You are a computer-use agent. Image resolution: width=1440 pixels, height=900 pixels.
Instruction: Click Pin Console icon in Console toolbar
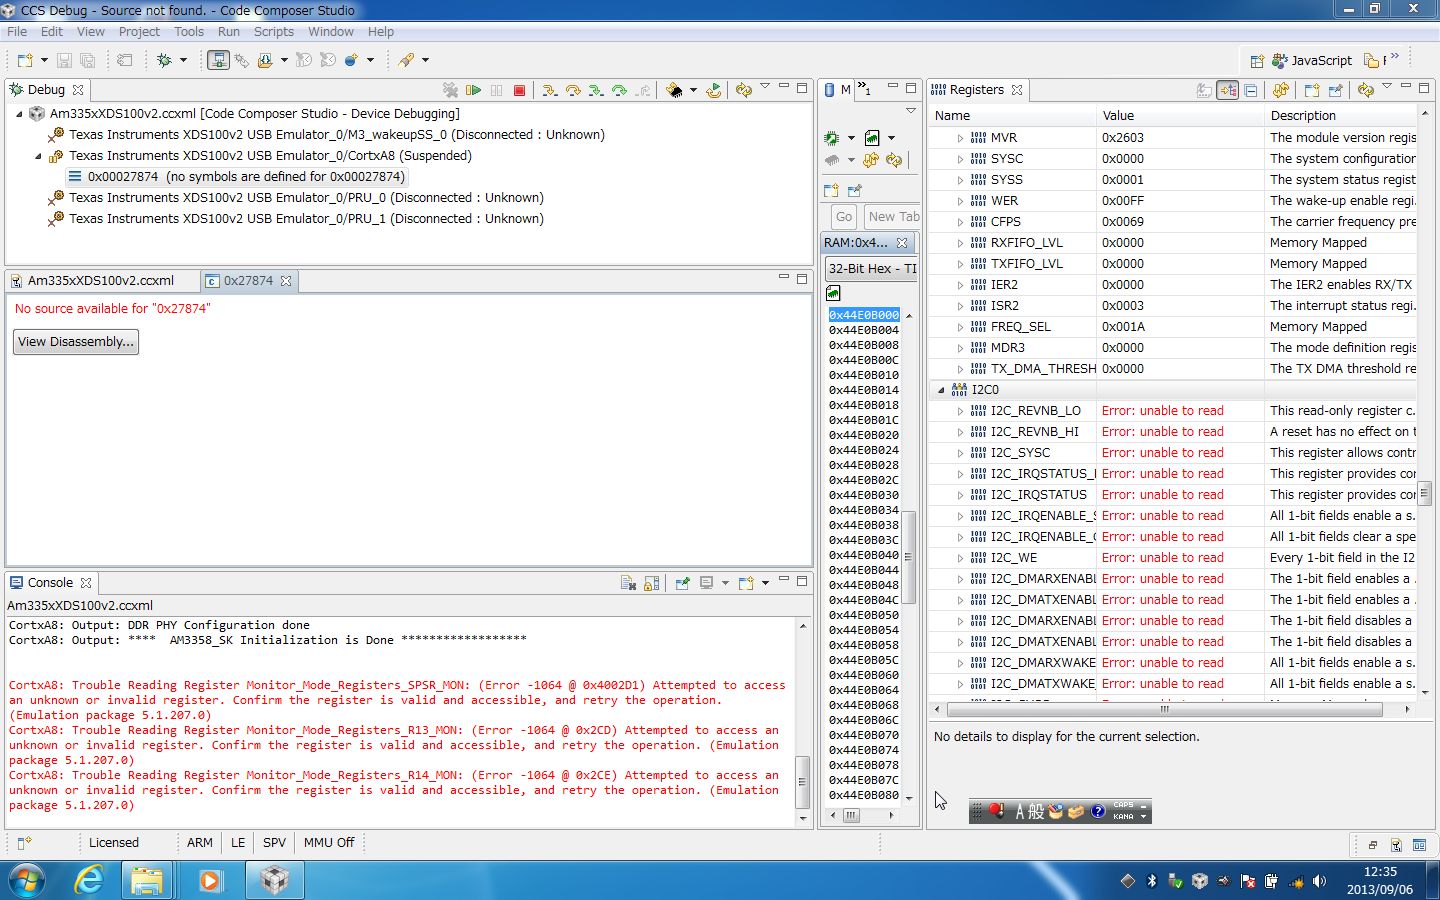(682, 583)
